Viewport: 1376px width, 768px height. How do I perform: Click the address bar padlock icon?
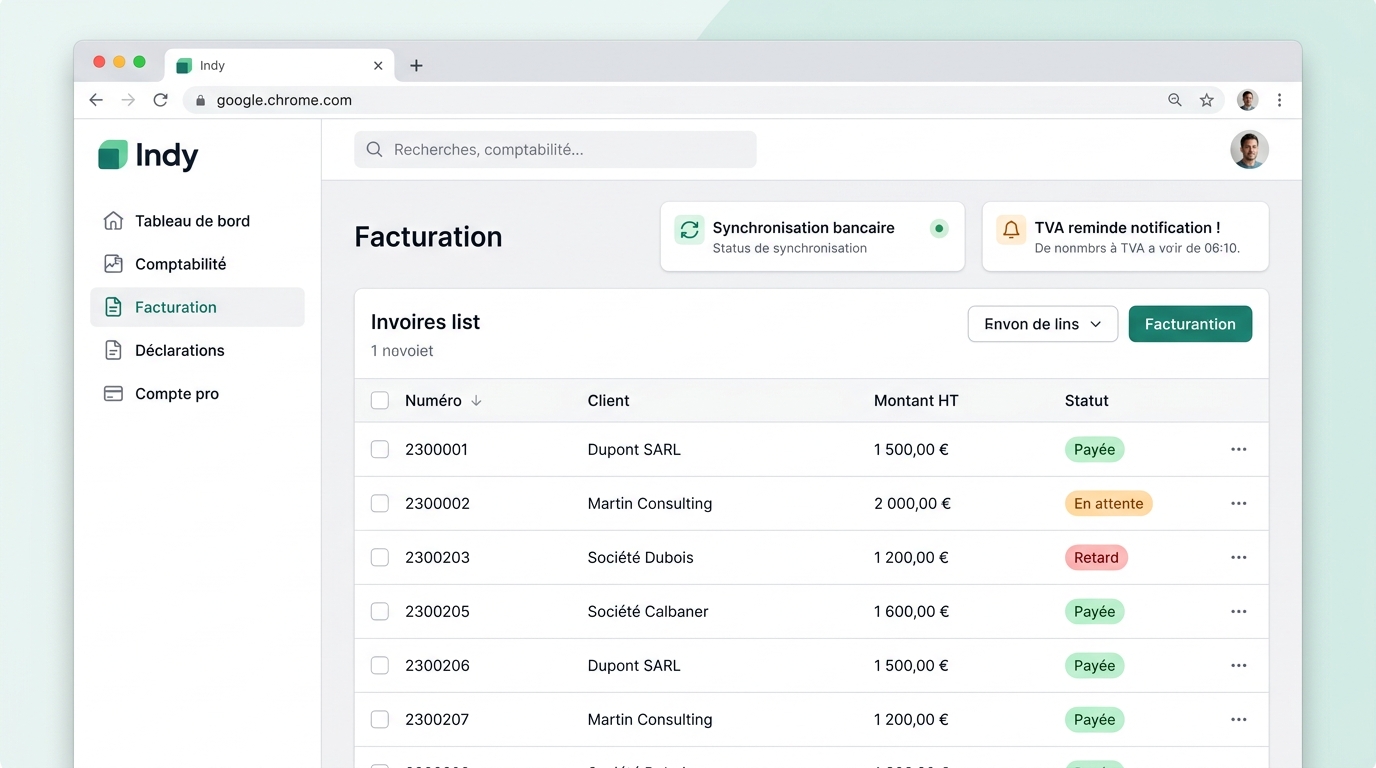200,101
